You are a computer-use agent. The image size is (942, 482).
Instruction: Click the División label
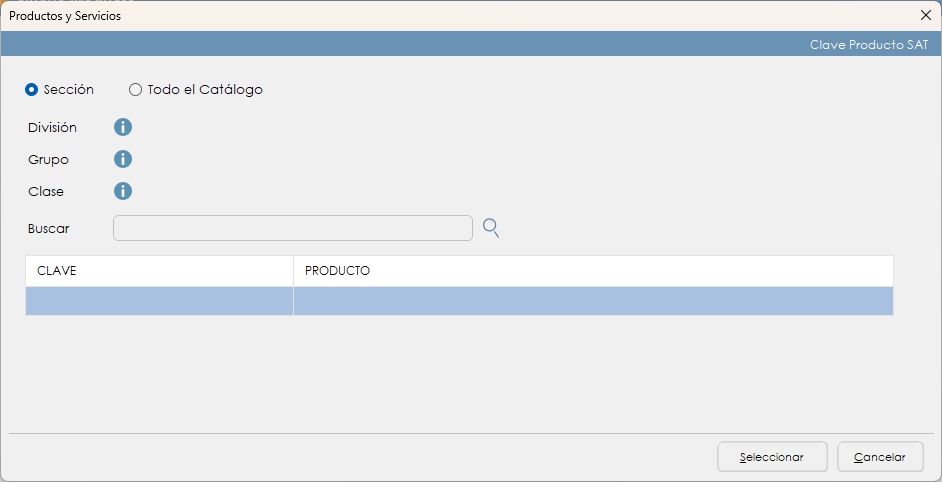click(52, 127)
